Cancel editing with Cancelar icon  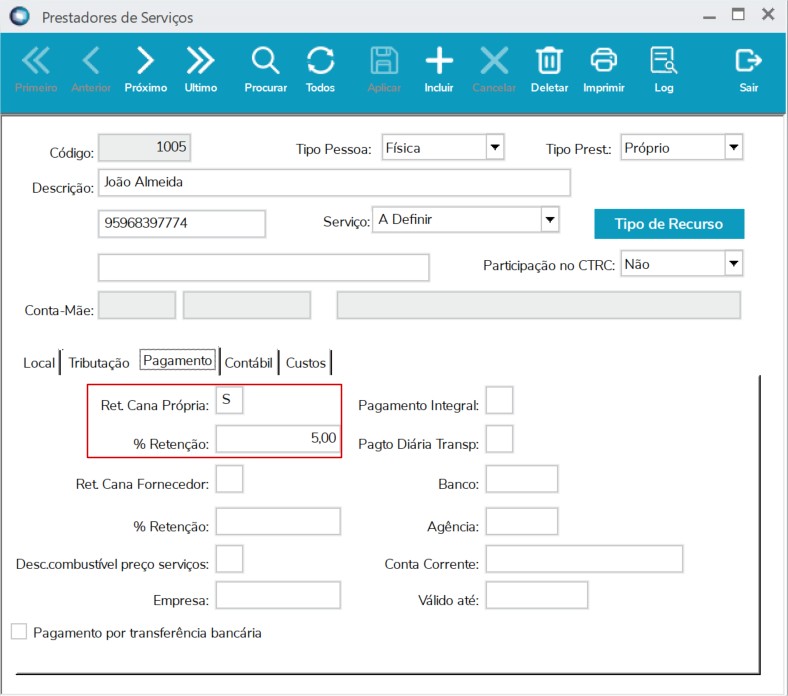coord(494,61)
